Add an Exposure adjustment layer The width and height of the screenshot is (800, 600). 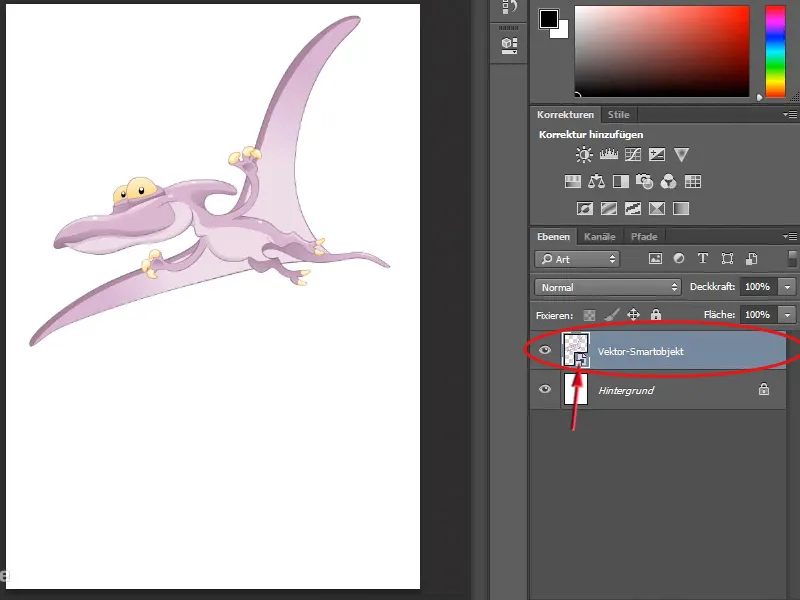657,155
